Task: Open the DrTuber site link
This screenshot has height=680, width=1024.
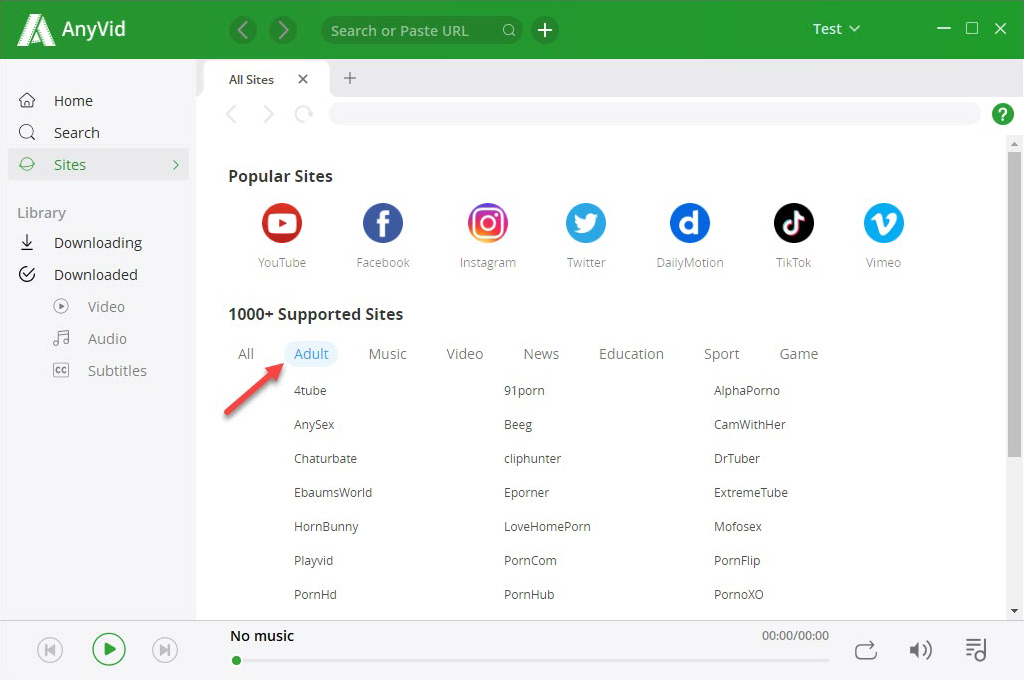Action: point(737,459)
